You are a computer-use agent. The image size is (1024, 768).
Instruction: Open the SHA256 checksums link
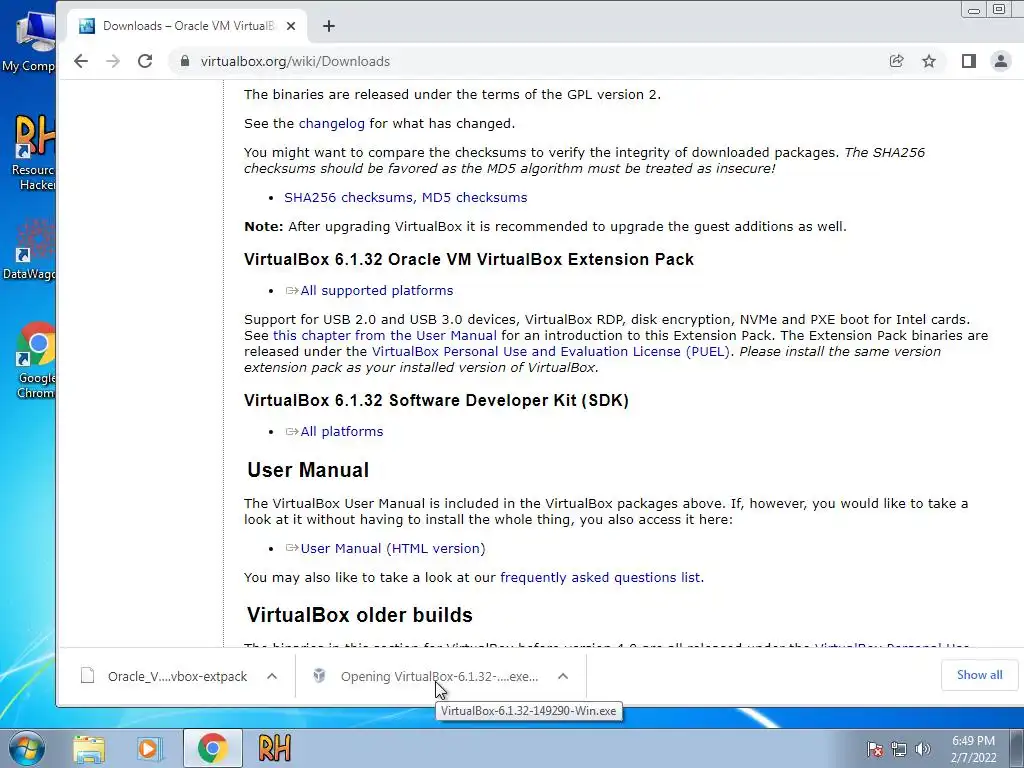pyautogui.click(x=348, y=197)
